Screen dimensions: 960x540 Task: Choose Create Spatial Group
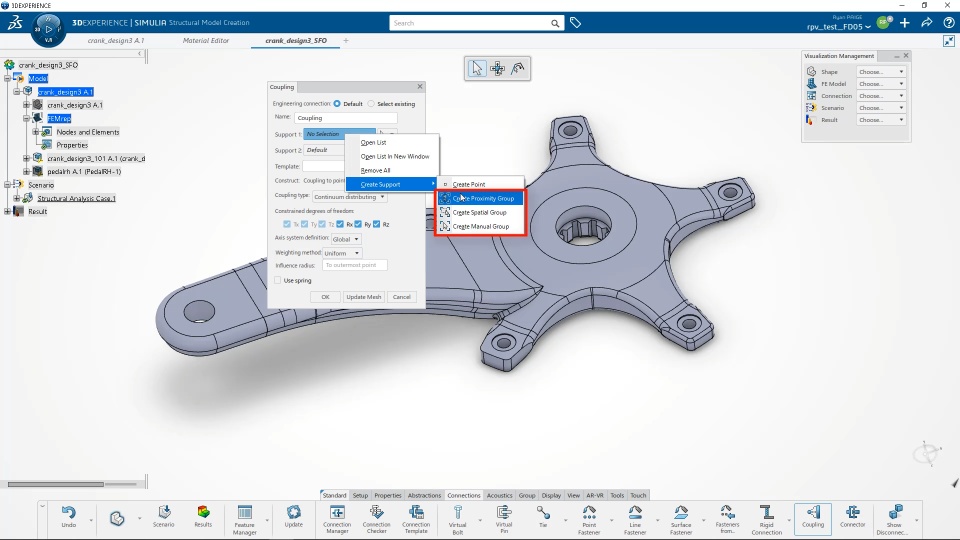click(x=480, y=212)
